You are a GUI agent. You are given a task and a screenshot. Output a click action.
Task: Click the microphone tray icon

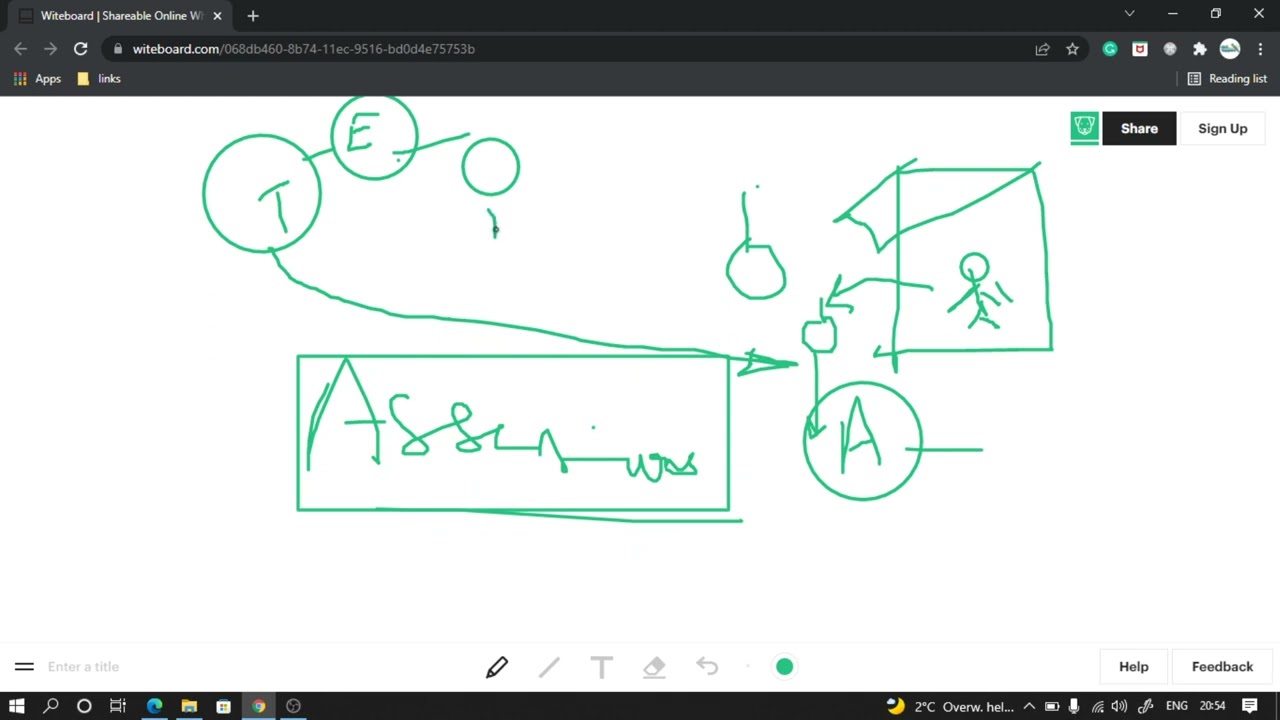1074,706
